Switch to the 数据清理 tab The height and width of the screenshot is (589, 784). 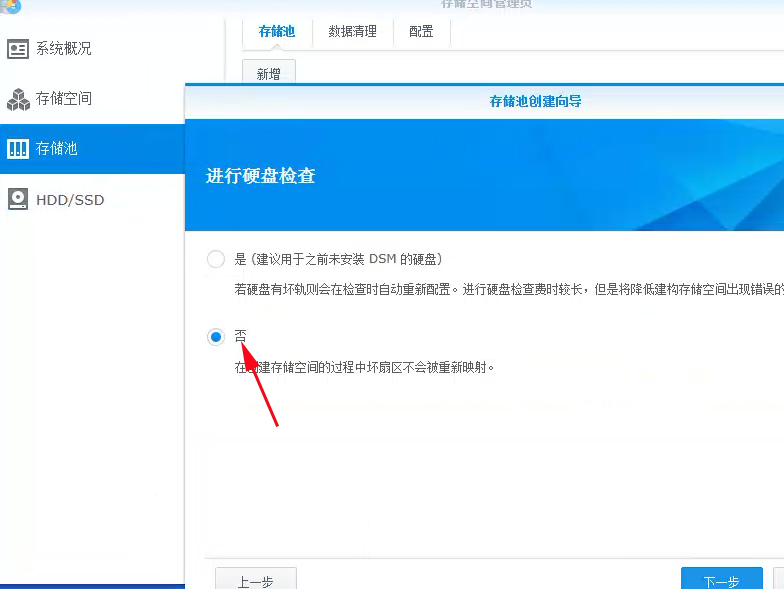pos(352,32)
